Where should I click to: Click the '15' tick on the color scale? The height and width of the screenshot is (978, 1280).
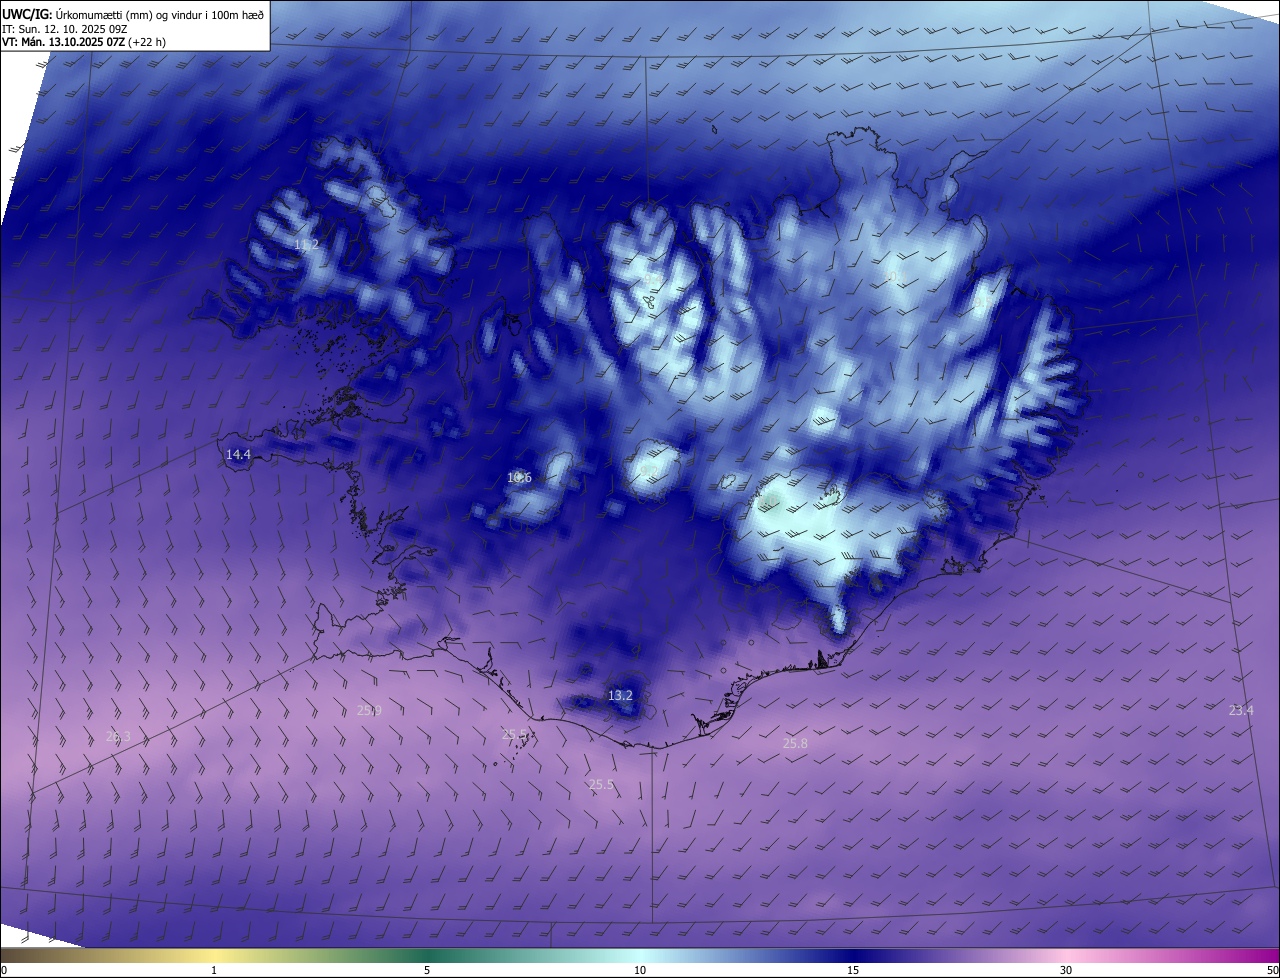click(x=853, y=970)
